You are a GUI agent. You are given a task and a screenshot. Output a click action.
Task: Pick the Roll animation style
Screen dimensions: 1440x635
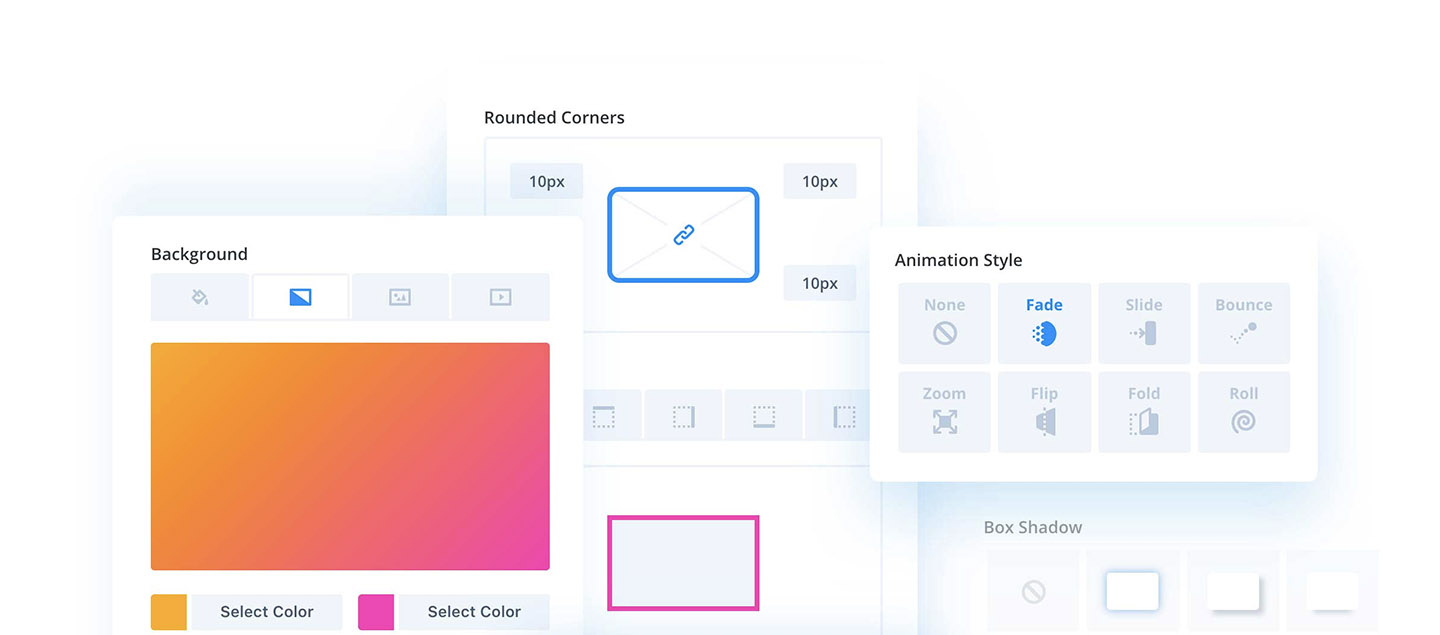click(1244, 412)
